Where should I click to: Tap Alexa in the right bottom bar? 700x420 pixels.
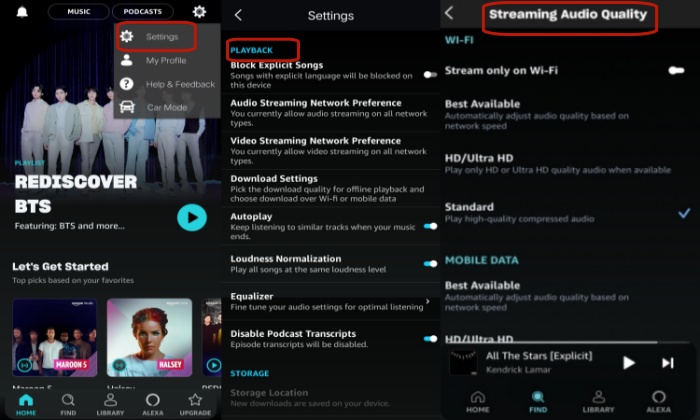[x=658, y=401]
